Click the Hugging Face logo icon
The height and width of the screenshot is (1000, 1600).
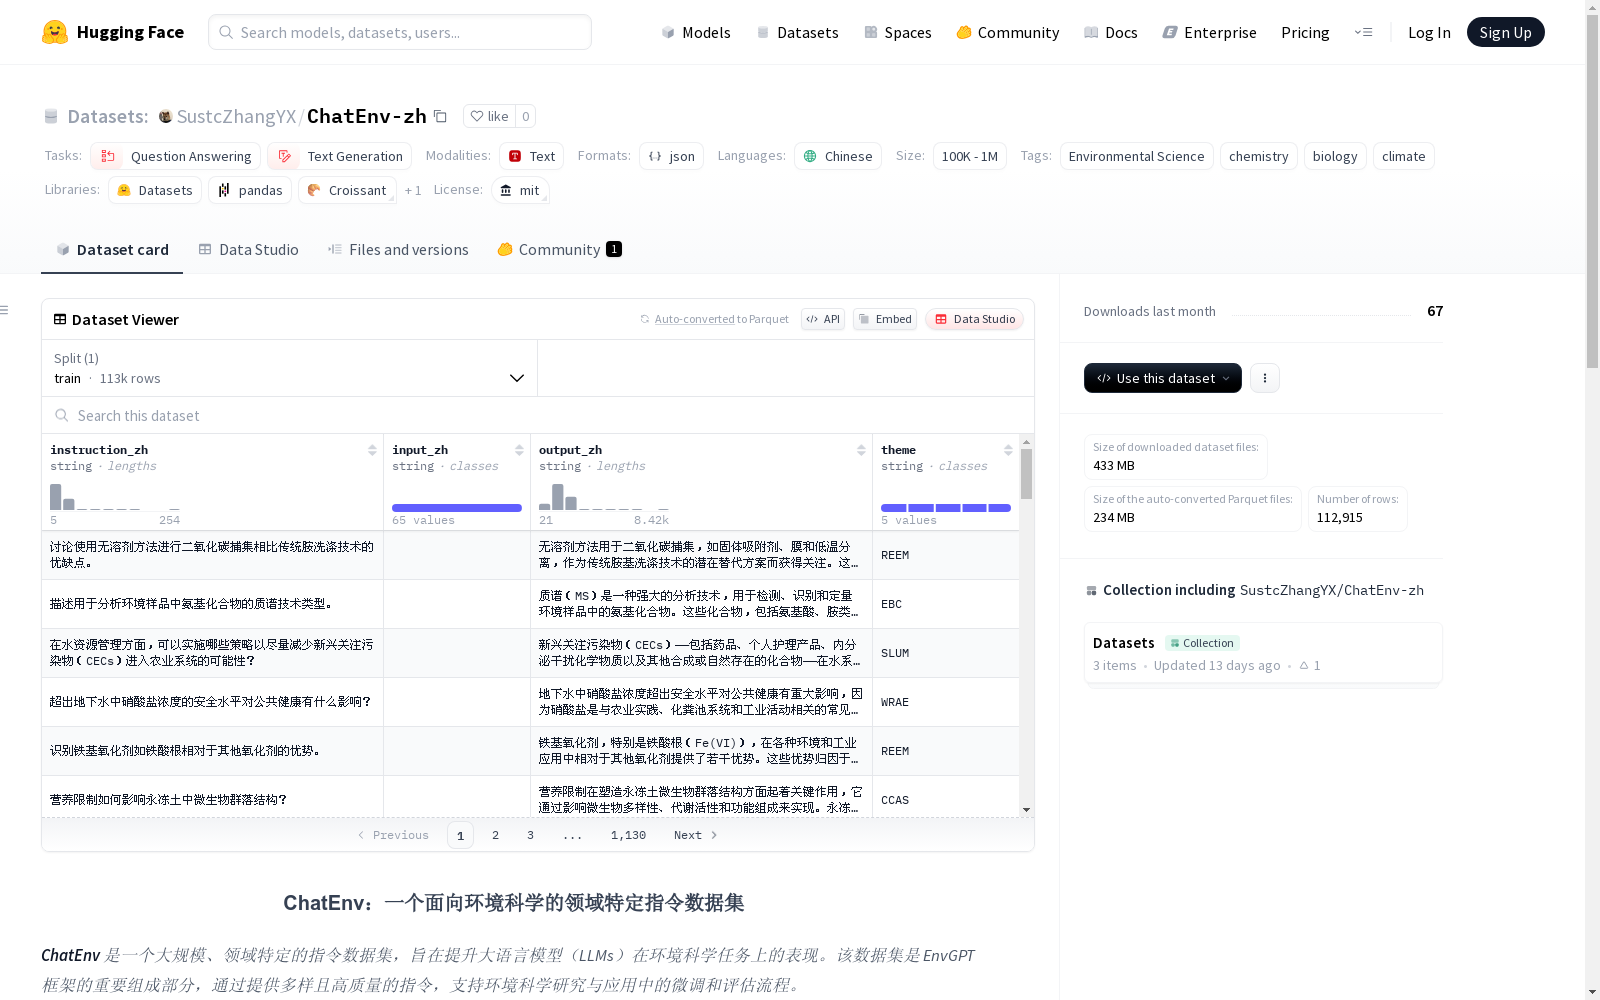pyautogui.click(x=55, y=32)
